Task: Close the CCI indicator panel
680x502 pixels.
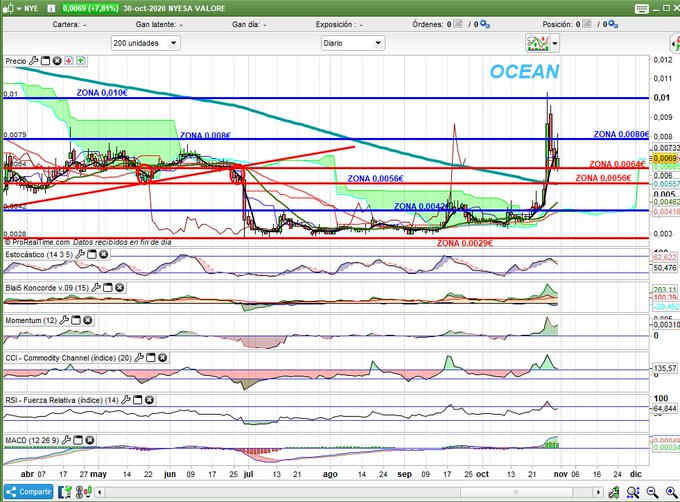Action: pyautogui.click(x=162, y=358)
